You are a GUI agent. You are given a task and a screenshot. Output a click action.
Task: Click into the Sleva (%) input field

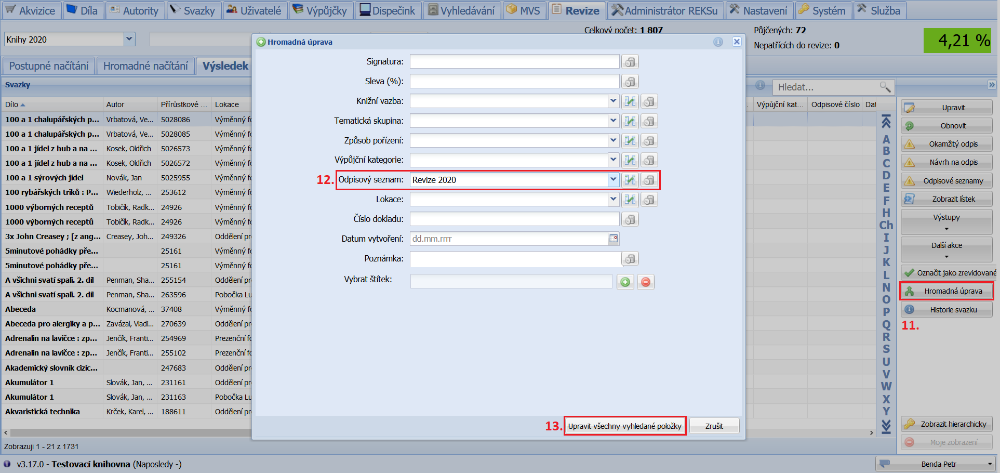[x=514, y=81]
